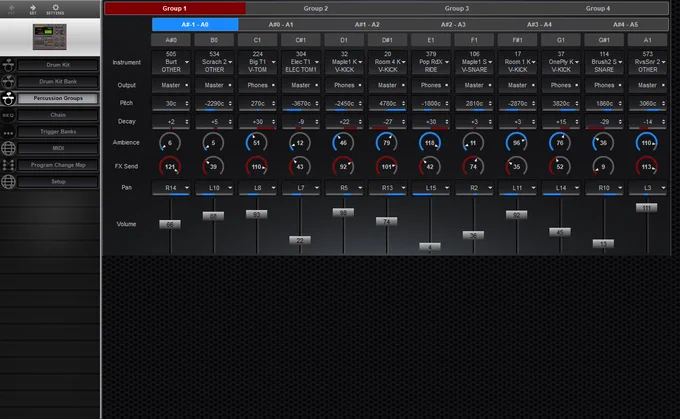Open the R13 pan dropdown

pos(387,188)
